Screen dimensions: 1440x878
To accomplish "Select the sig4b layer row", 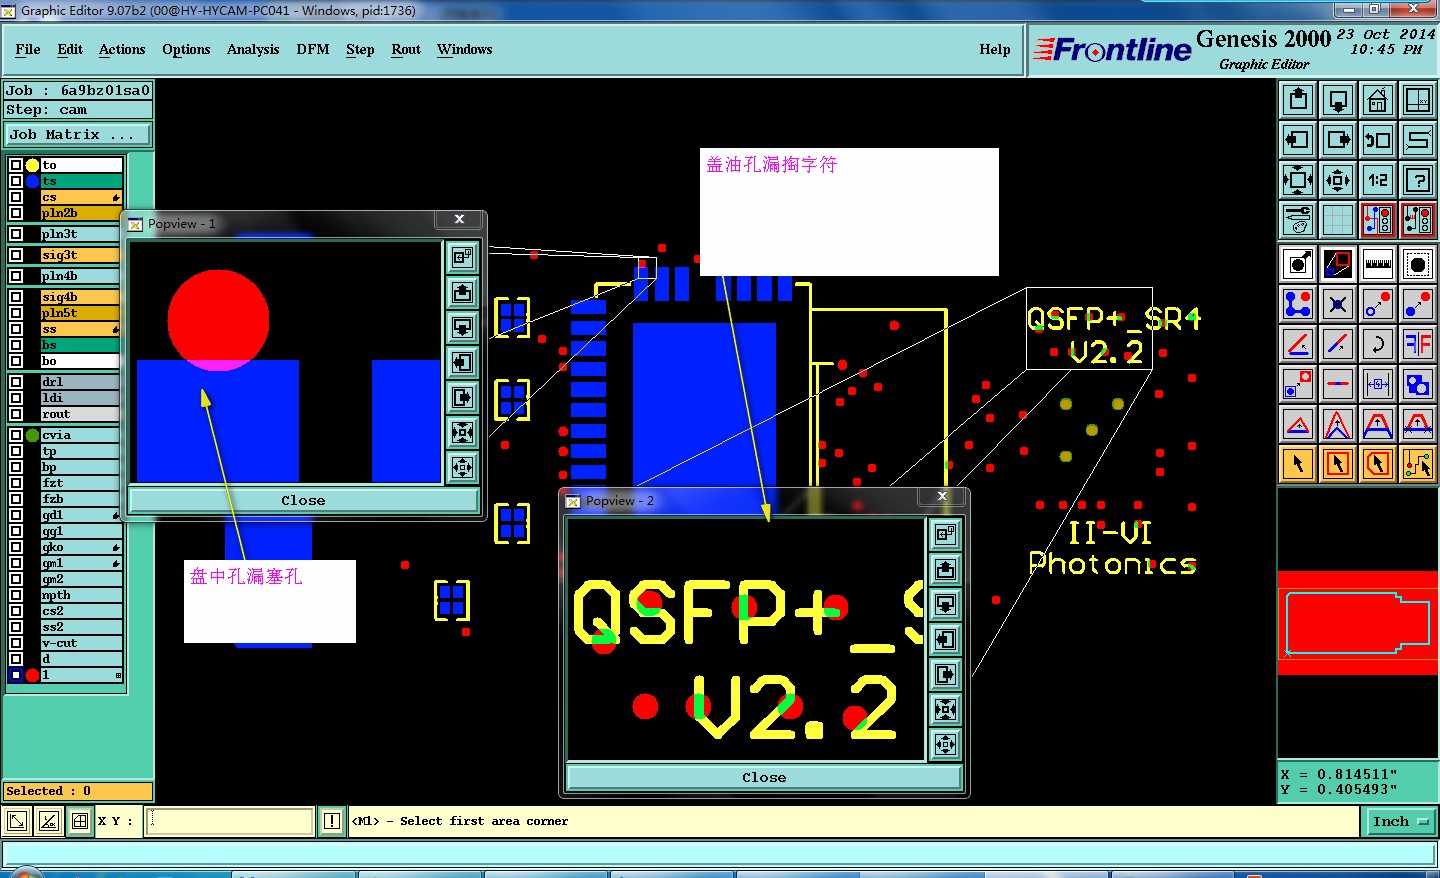I will [81, 297].
